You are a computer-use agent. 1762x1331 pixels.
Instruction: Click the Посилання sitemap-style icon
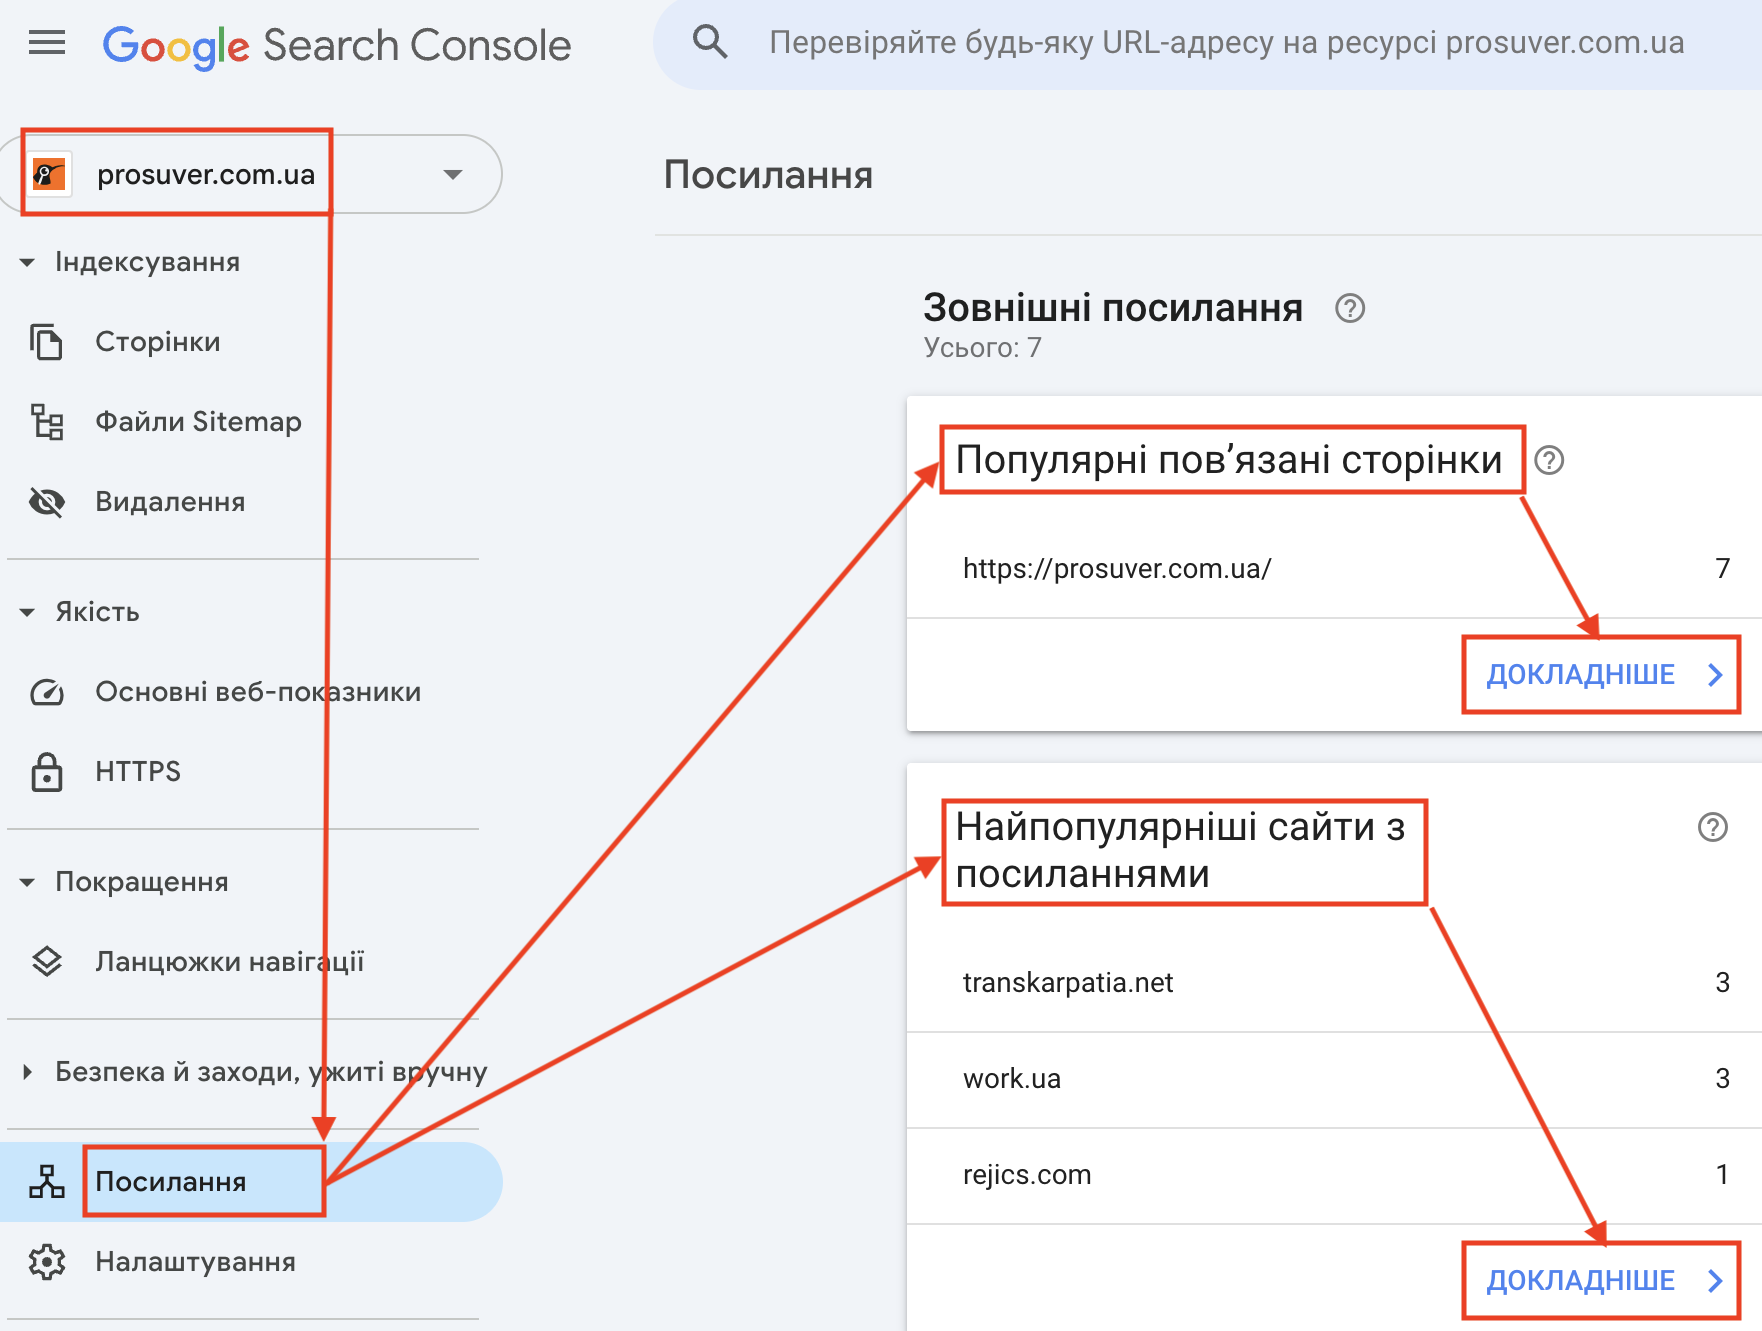click(46, 1181)
